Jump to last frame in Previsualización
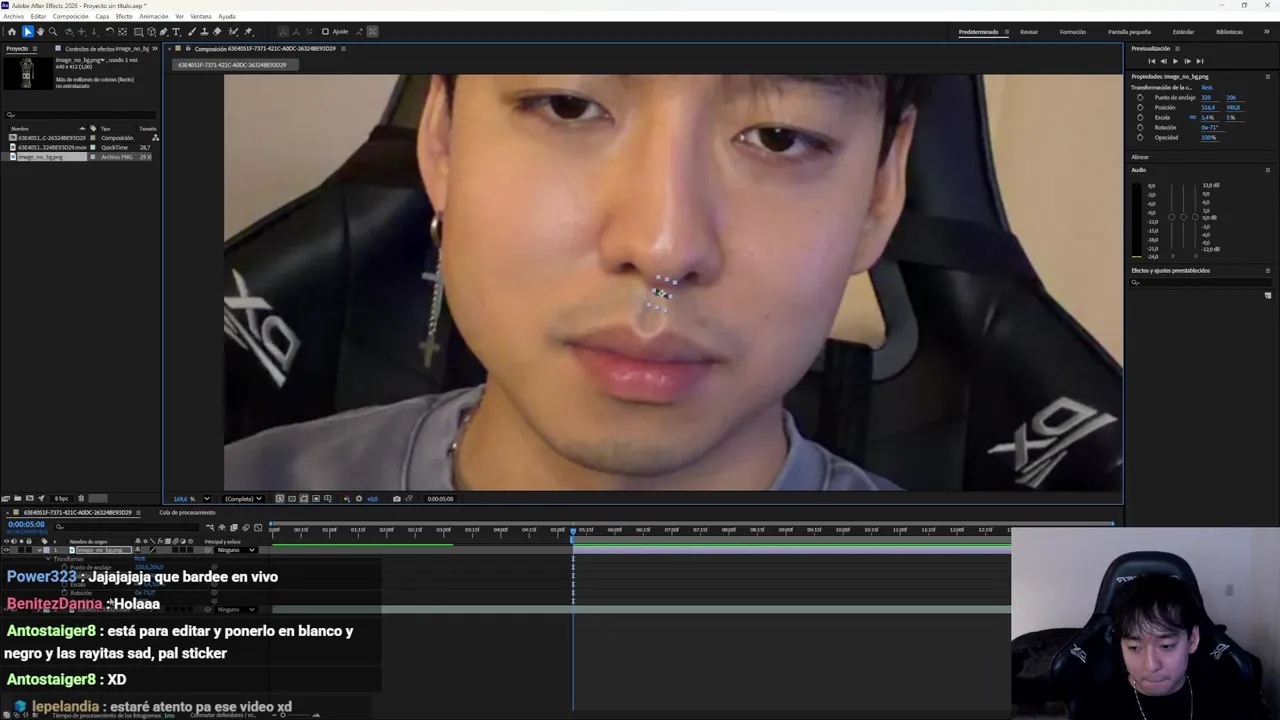1280x720 pixels. [x=1199, y=61]
